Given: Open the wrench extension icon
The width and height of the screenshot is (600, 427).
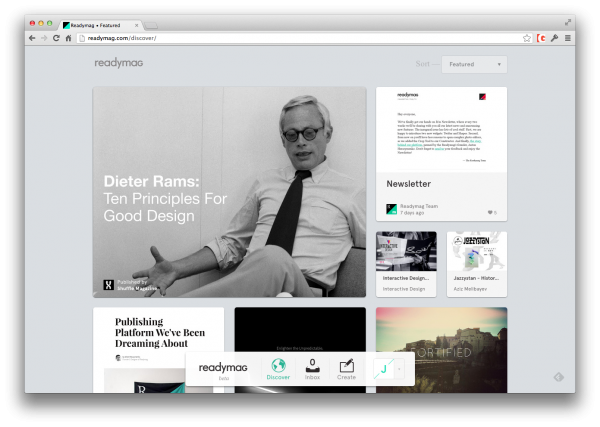Looking at the screenshot, I should (554, 38).
